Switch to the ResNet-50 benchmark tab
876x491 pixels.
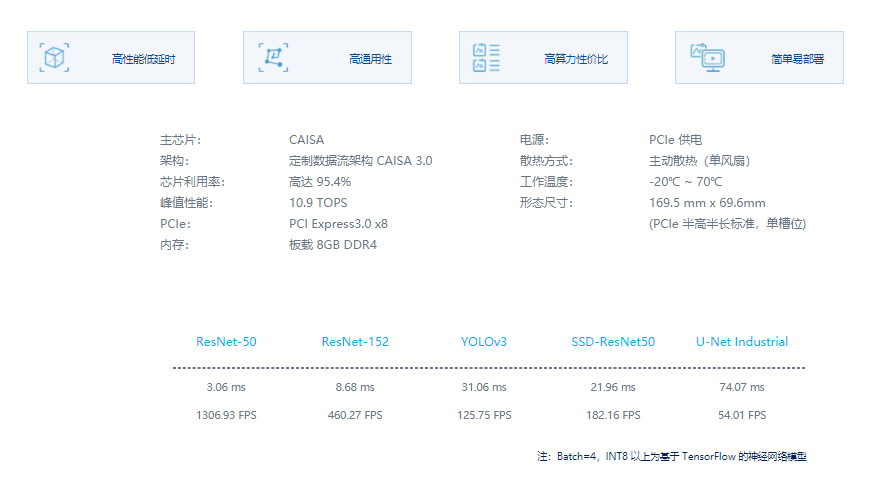pyautogui.click(x=226, y=342)
